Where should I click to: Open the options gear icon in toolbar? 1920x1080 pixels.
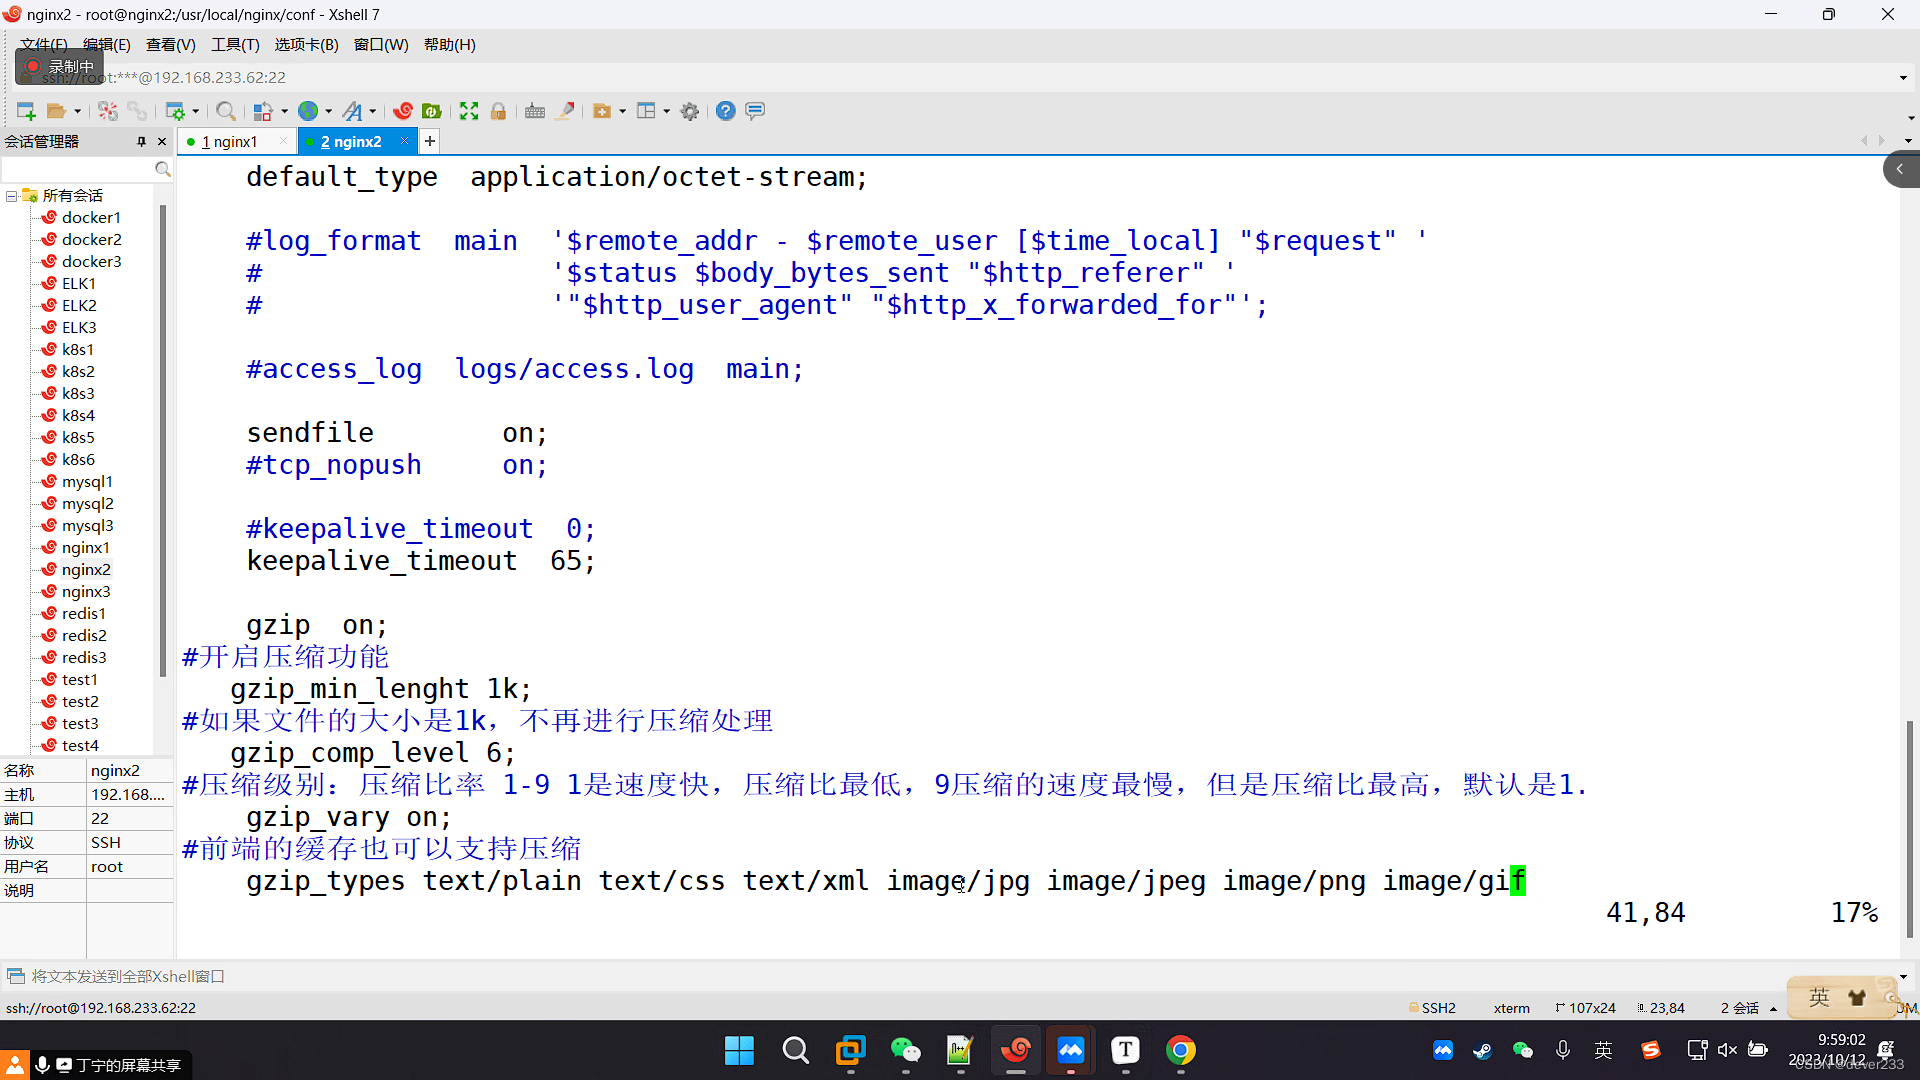coord(690,111)
